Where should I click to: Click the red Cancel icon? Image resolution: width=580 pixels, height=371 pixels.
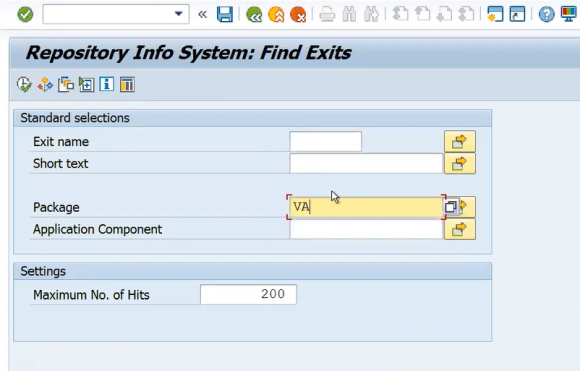pos(298,14)
